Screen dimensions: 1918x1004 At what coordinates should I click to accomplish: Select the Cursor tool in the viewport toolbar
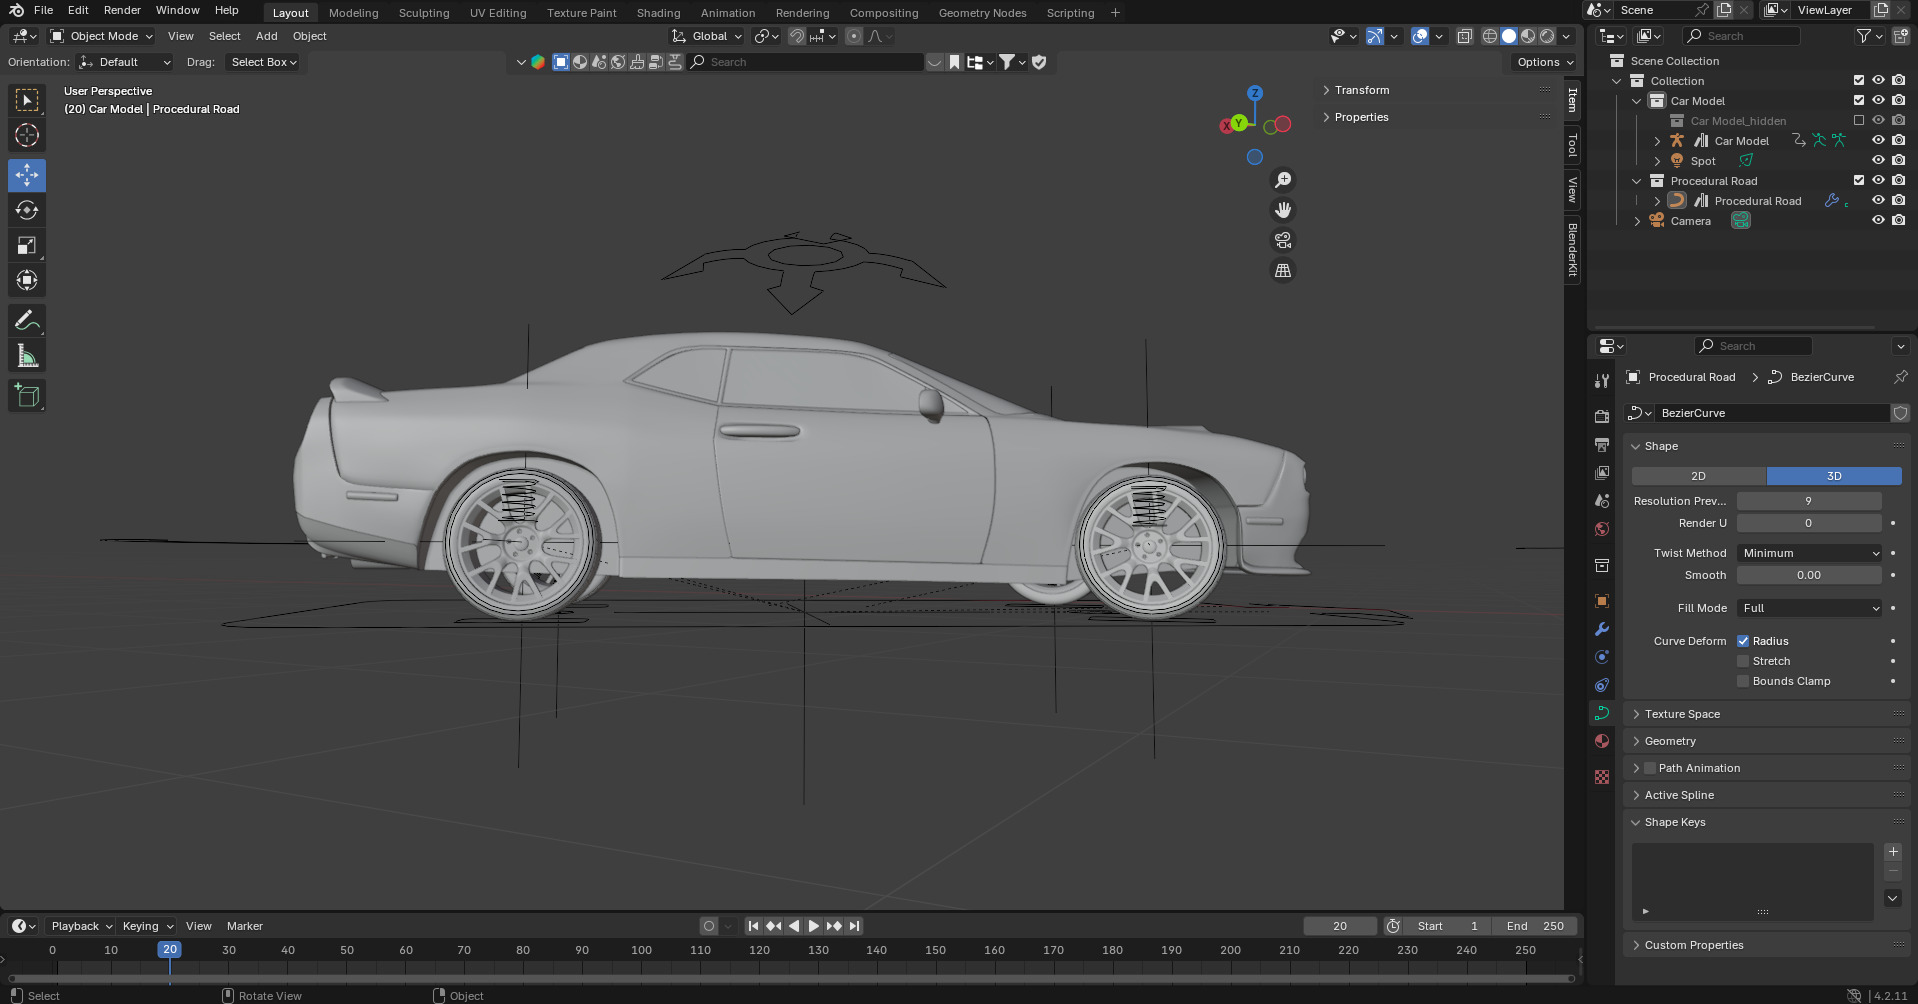point(27,135)
